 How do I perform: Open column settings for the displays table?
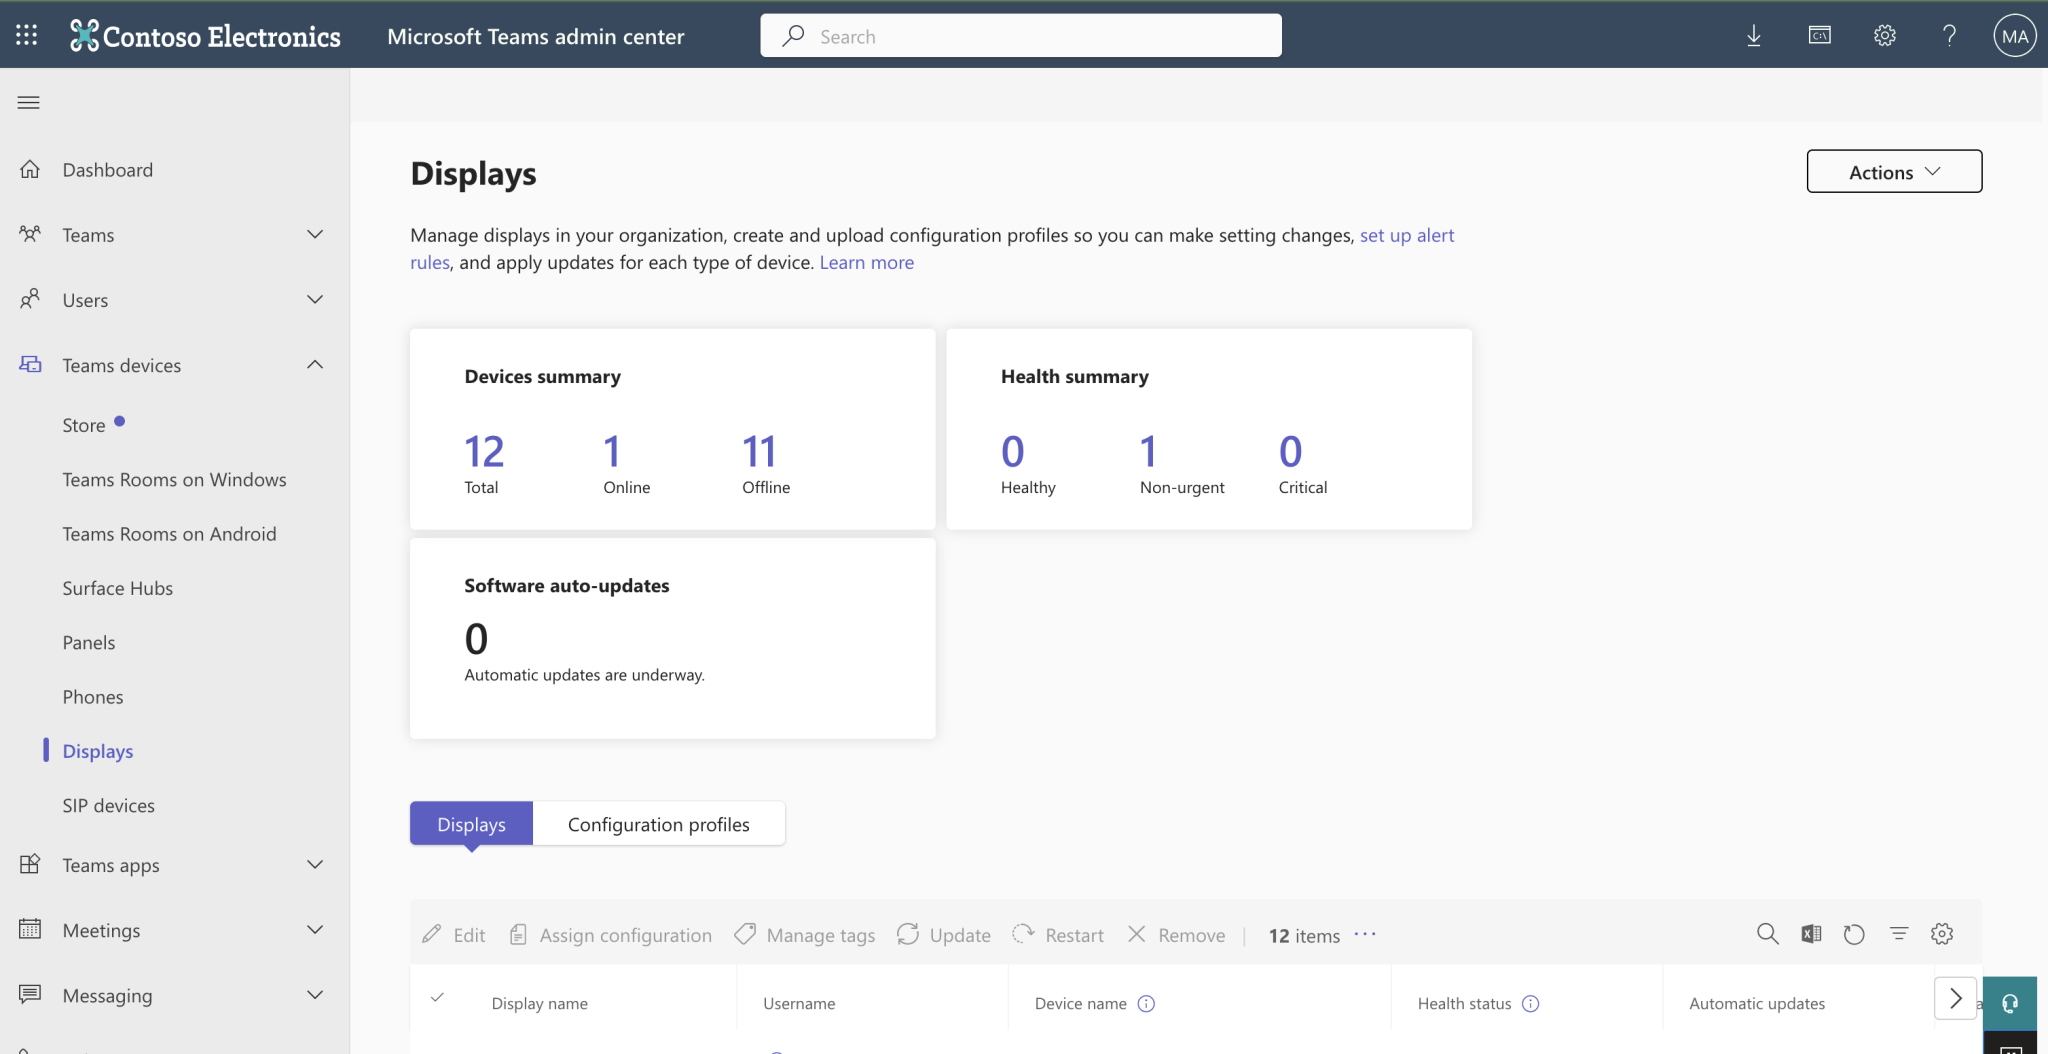[x=1941, y=933]
